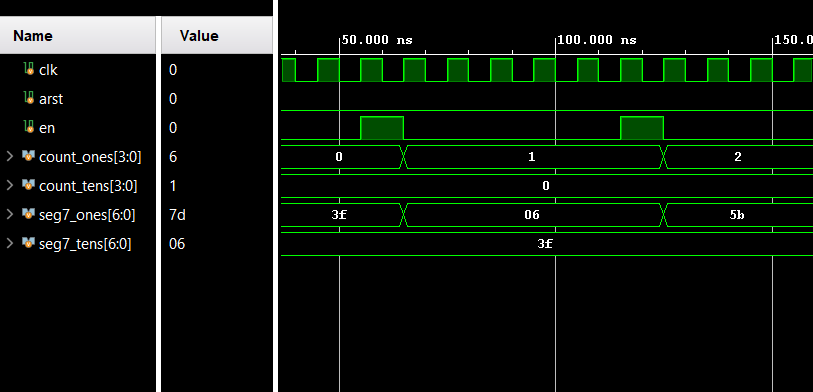Click count_tens value 1

tap(173, 186)
